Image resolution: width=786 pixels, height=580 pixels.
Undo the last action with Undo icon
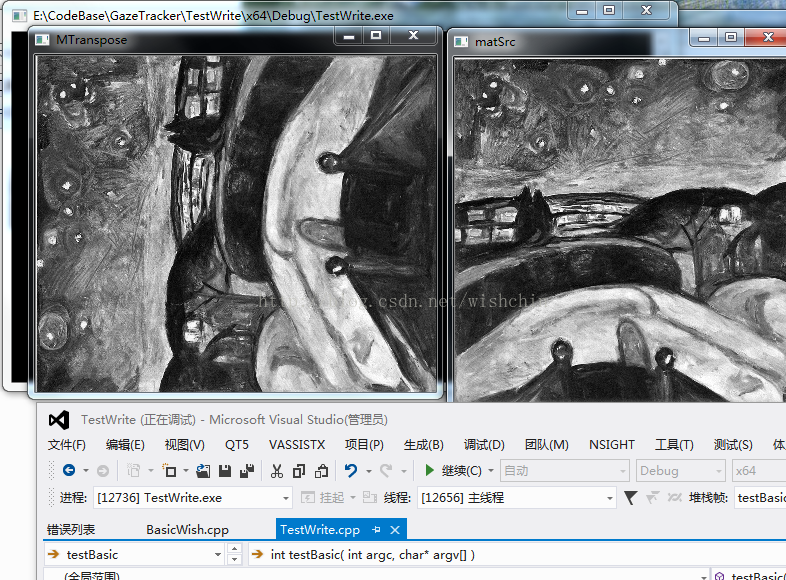(x=351, y=471)
